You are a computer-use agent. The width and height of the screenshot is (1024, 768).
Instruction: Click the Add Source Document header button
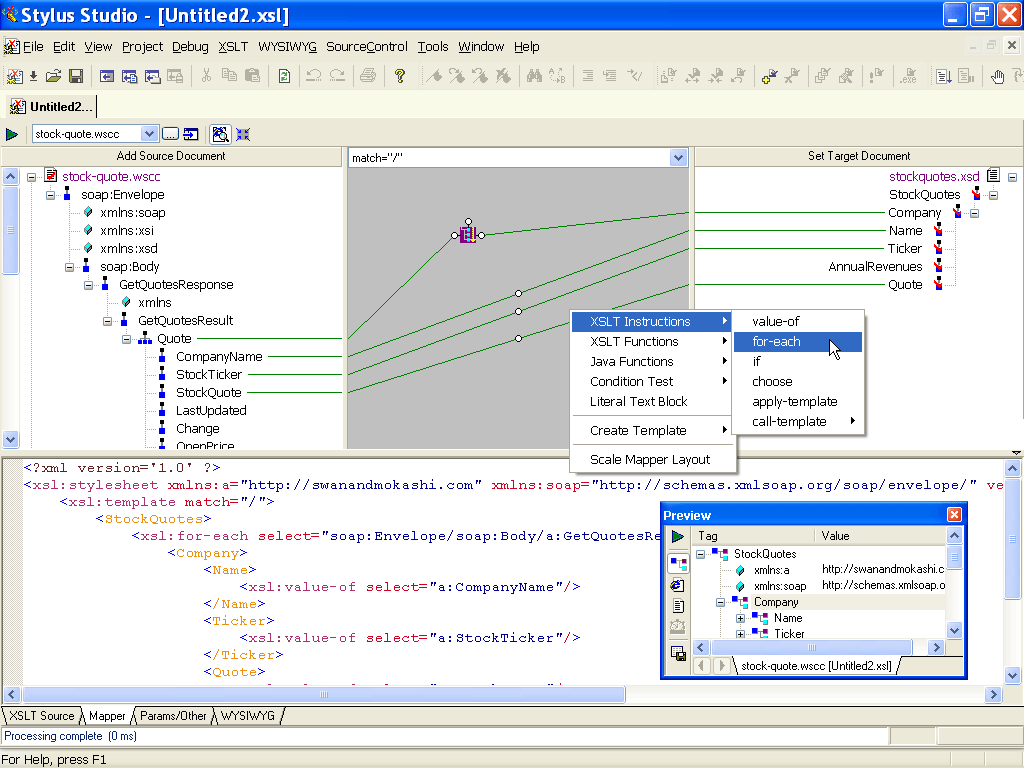[171, 156]
